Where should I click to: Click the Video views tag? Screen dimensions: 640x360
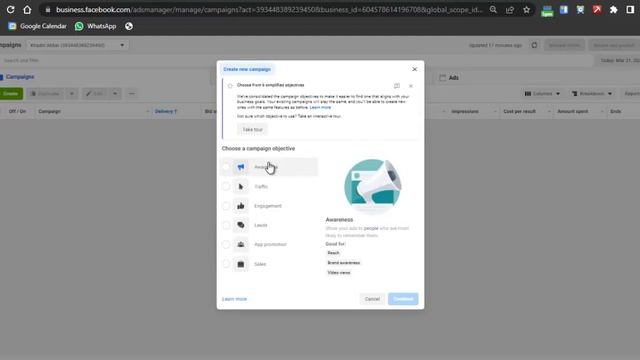(x=339, y=273)
